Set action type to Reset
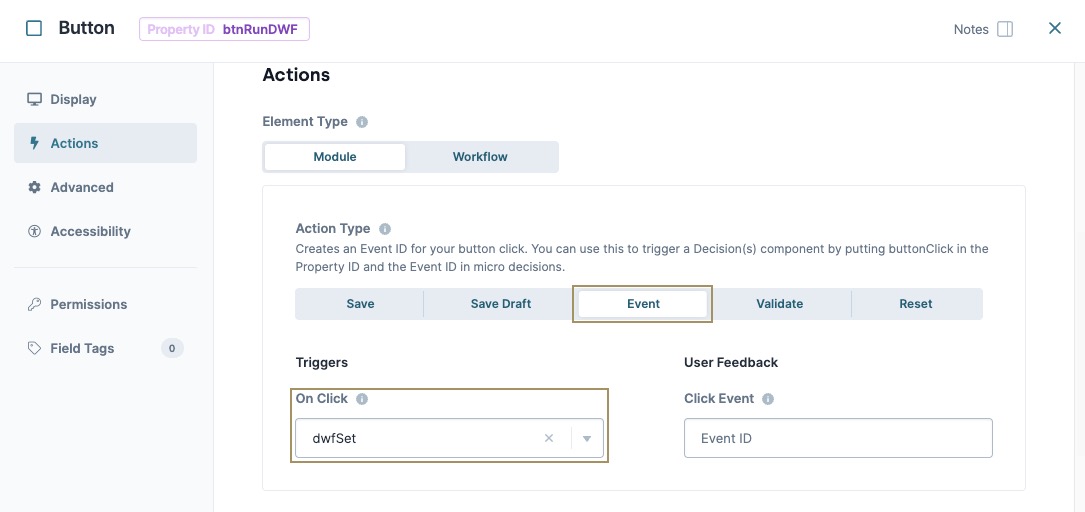The image size is (1085, 512). [x=916, y=304]
